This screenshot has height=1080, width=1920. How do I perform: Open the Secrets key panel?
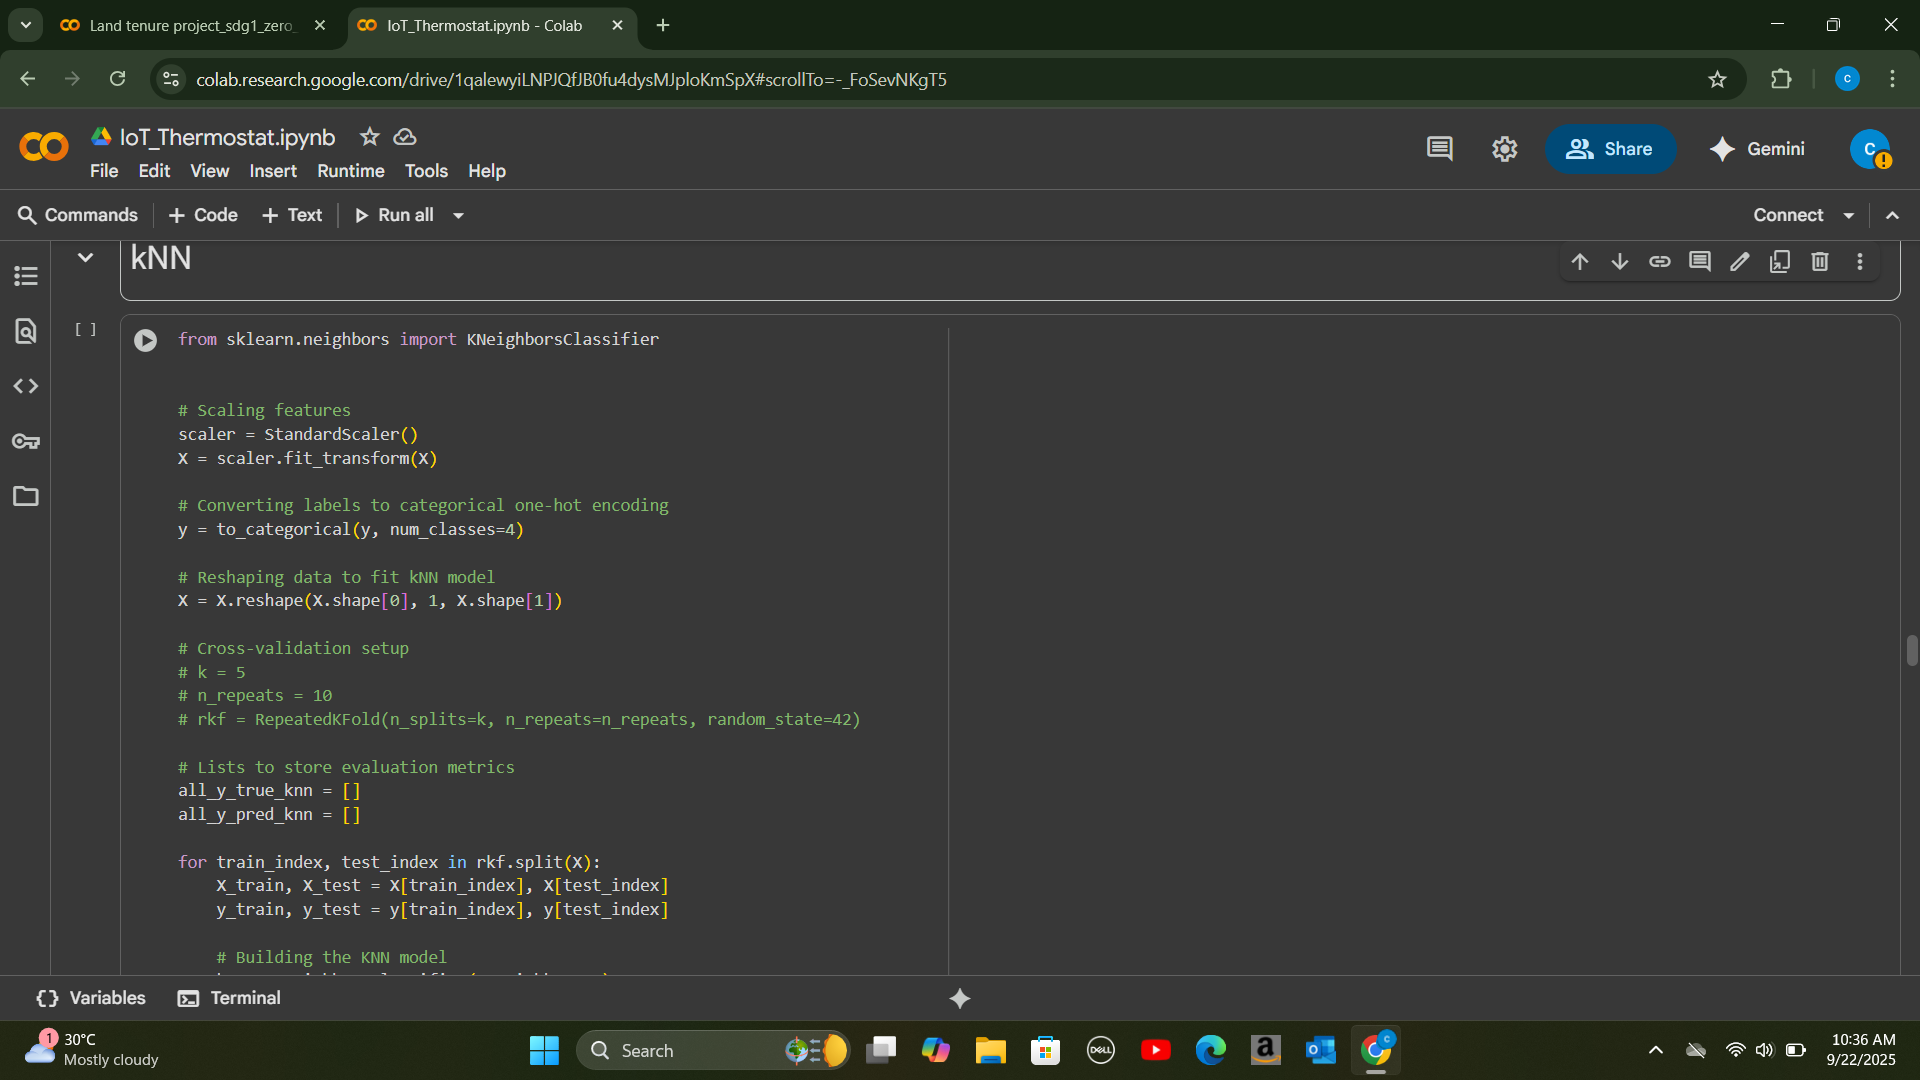pyautogui.click(x=26, y=441)
